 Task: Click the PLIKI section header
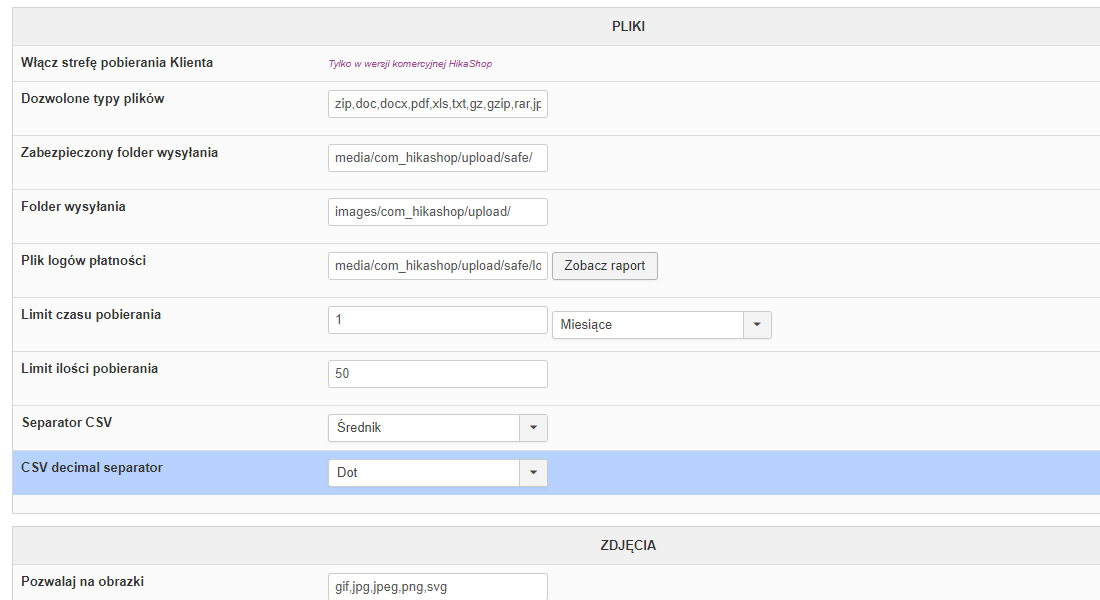[x=628, y=27]
